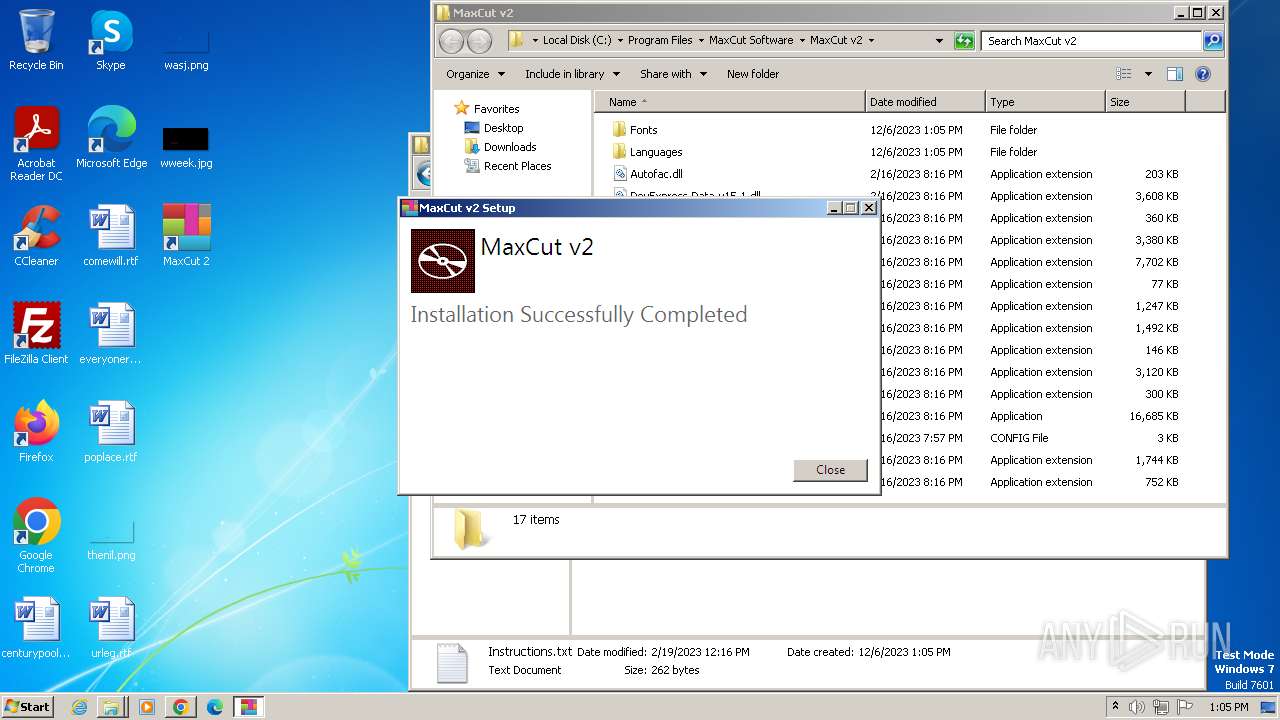
Task: Open Microsoft Edge desktop shortcut
Action: pyautogui.click(x=111, y=138)
